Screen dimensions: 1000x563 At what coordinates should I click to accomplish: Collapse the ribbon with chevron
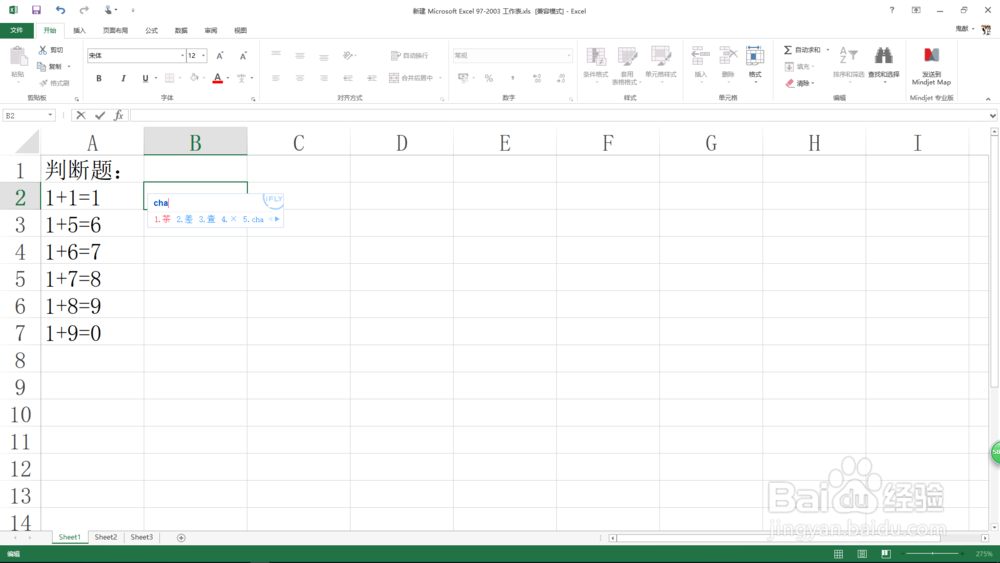[x=988, y=99]
